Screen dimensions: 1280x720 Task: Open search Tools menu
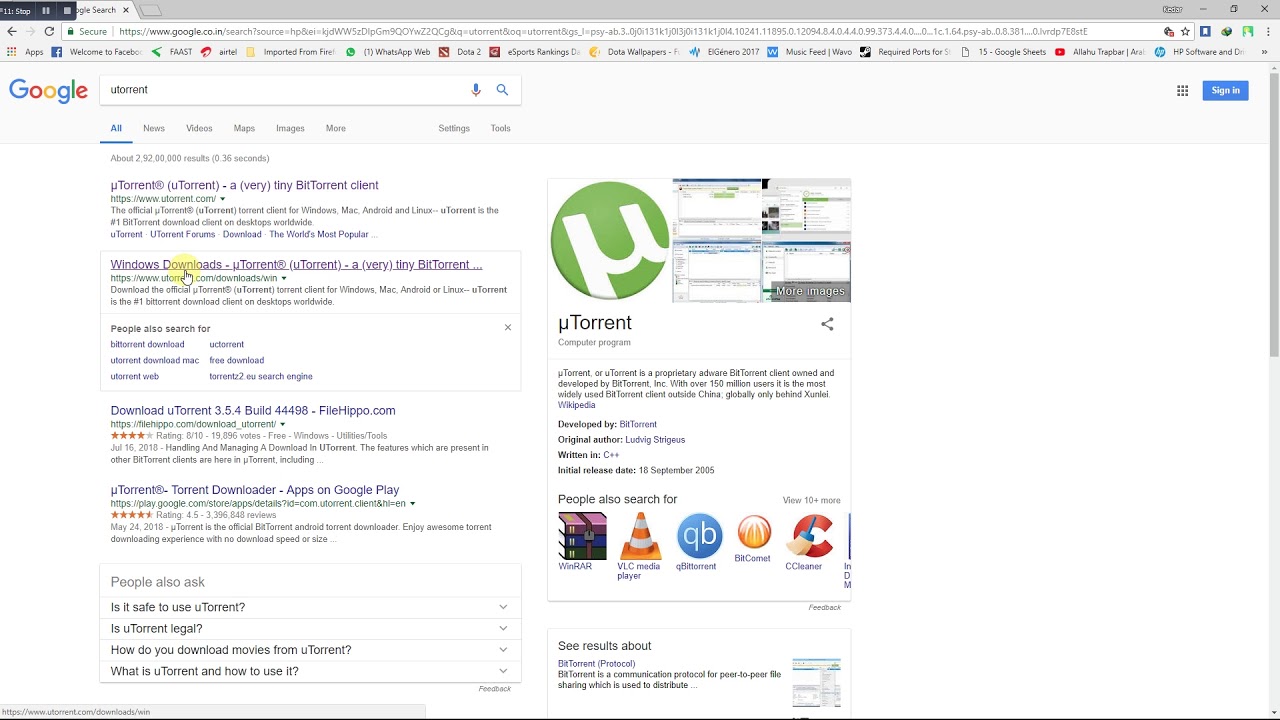(x=500, y=128)
